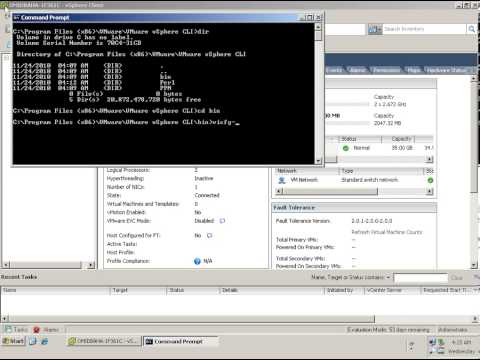Click right arrow of network list scrollbar
This screenshot has height=360, width=480.
coord(430,191)
